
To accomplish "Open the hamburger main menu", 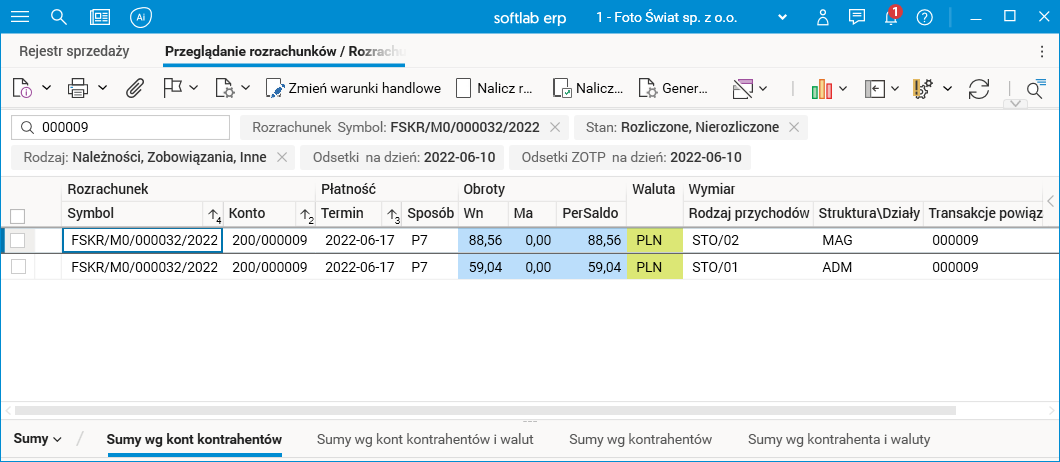I will (x=20, y=17).
